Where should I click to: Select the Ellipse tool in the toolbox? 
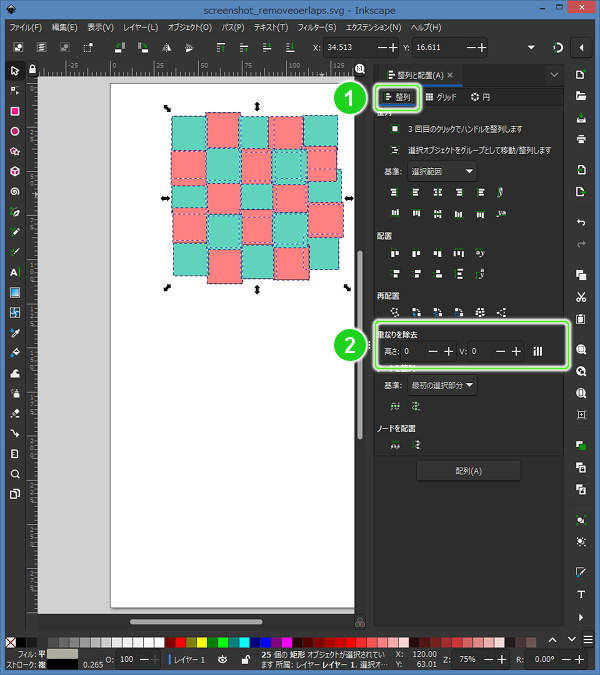pyautogui.click(x=15, y=131)
